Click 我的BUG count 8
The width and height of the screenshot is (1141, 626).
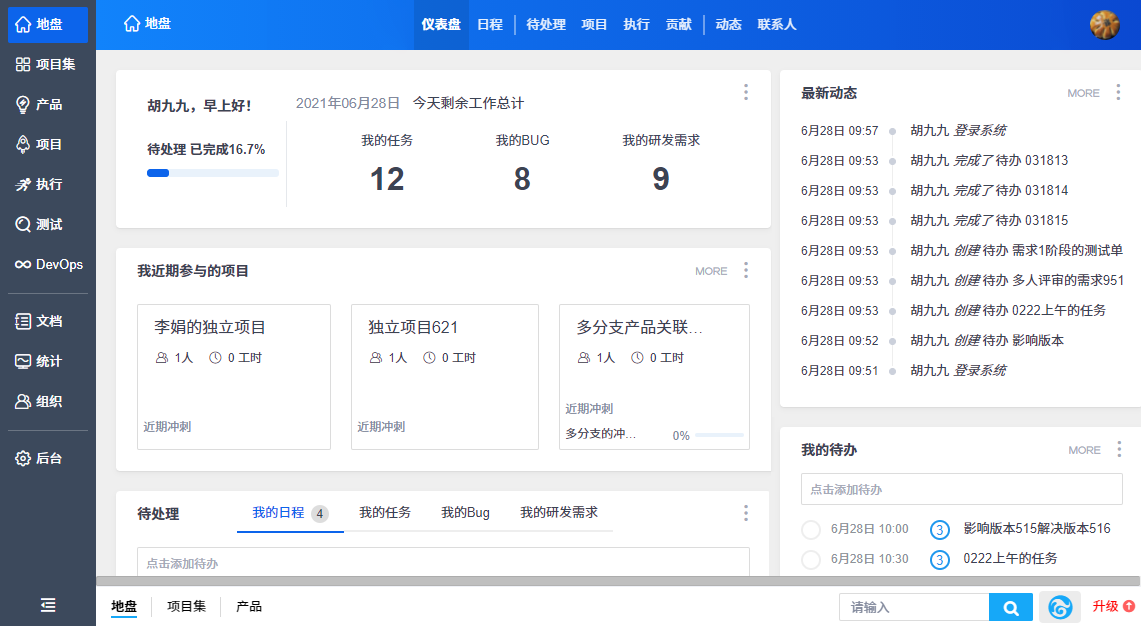tap(522, 179)
